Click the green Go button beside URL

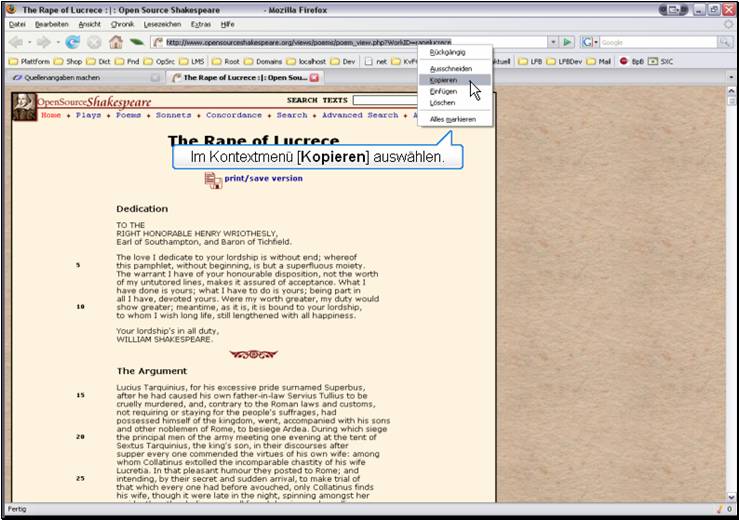click(x=567, y=42)
